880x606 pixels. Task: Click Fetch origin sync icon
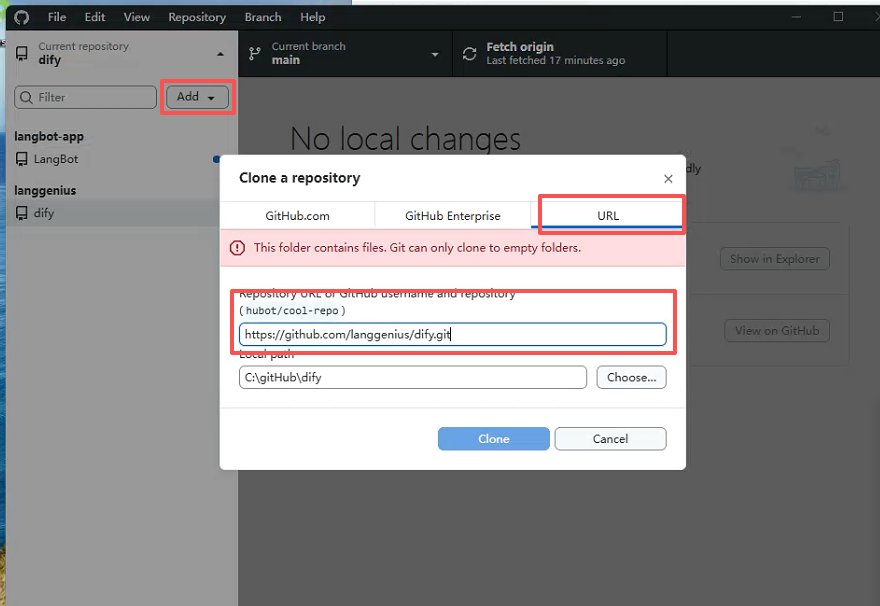[x=469, y=54]
